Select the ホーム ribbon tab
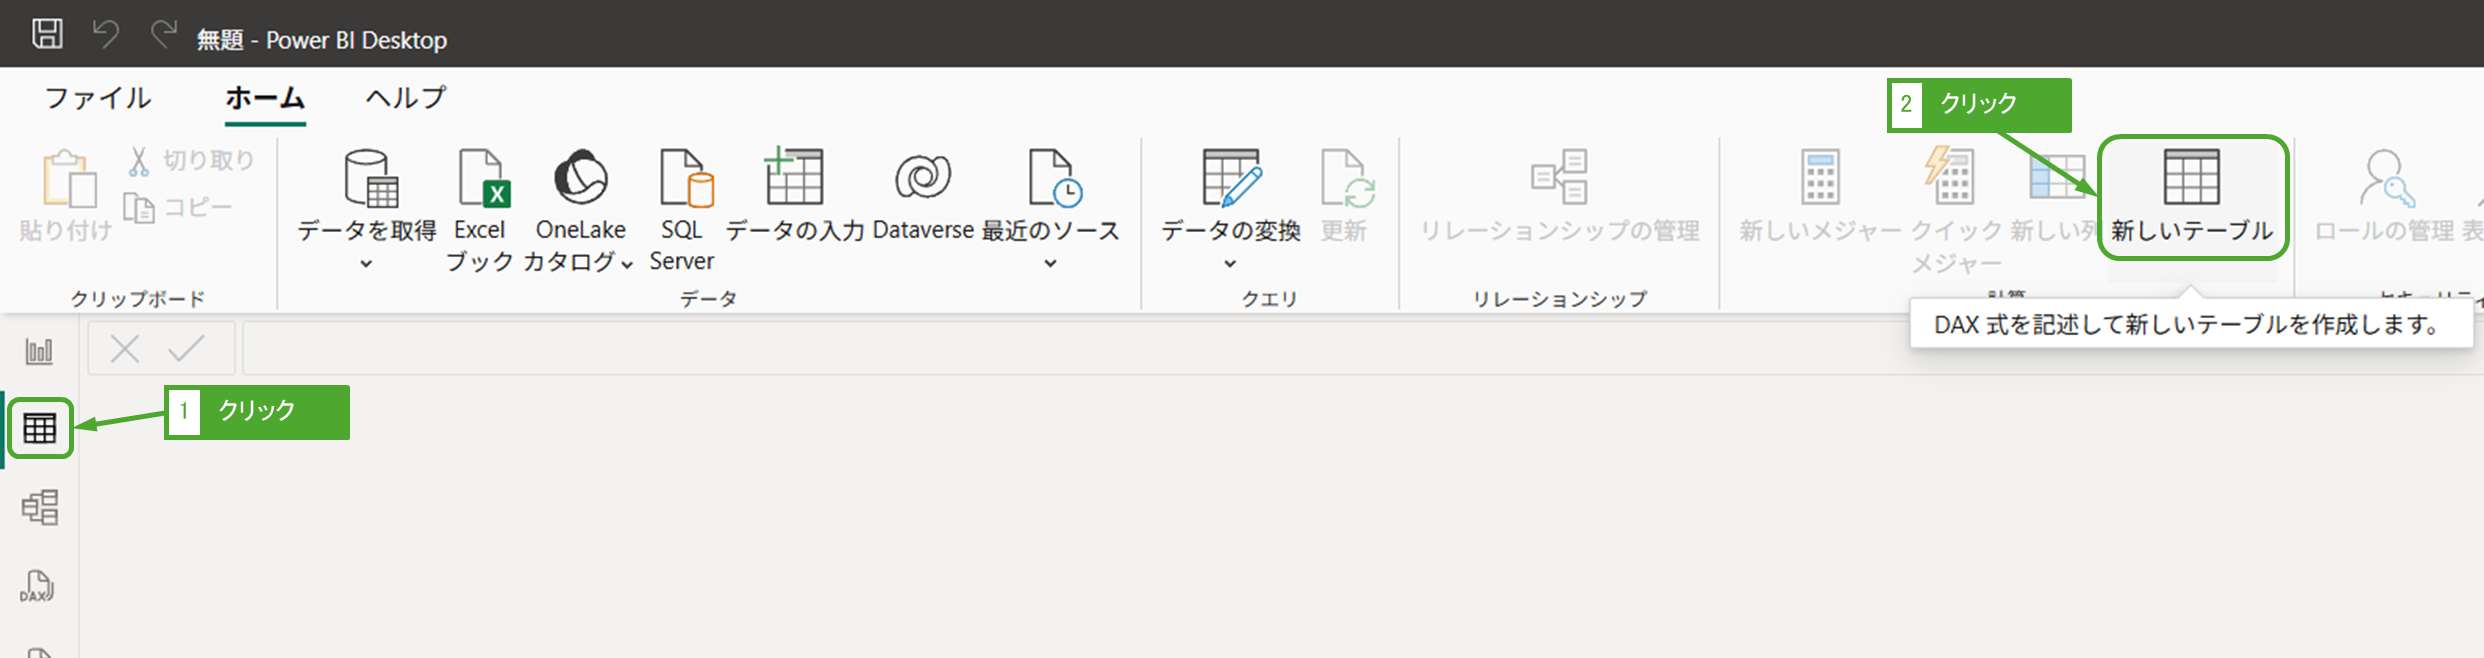Screen dimensions: 2484x658 pyautogui.click(x=265, y=98)
